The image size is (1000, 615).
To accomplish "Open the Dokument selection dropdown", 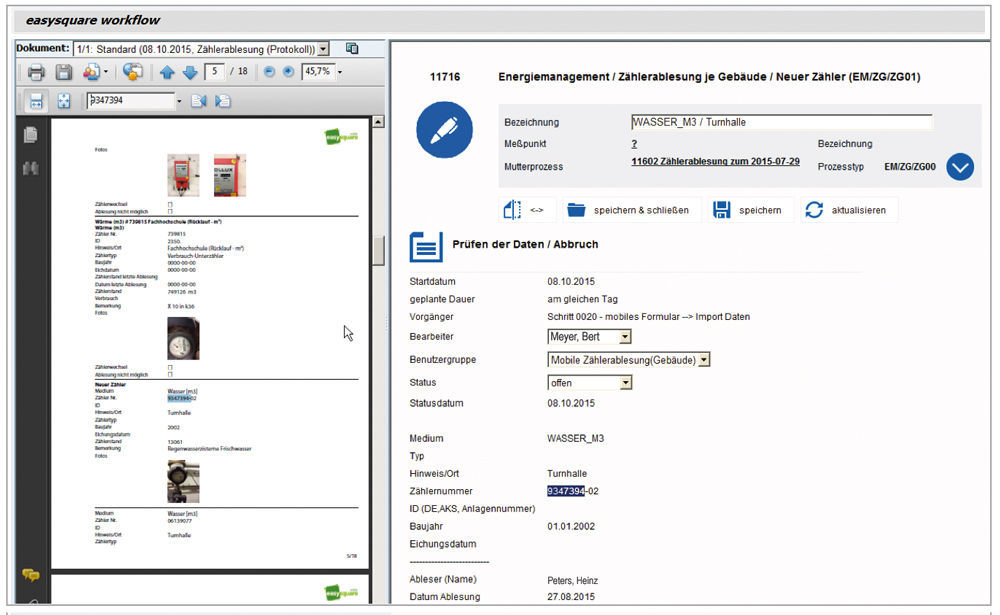I will (x=323, y=49).
